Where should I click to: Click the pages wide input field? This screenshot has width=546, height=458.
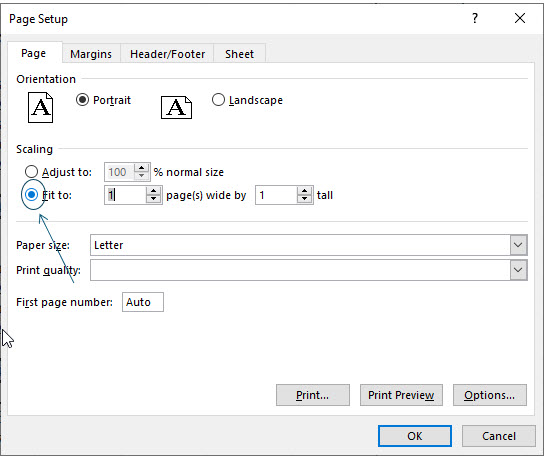(x=126, y=195)
